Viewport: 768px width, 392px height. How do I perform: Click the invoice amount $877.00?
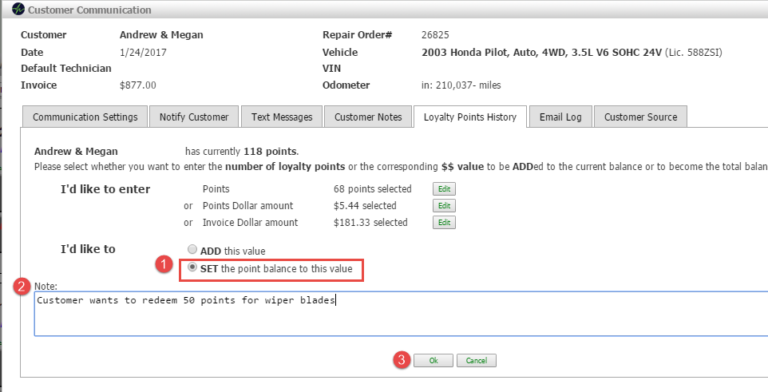(138, 85)
